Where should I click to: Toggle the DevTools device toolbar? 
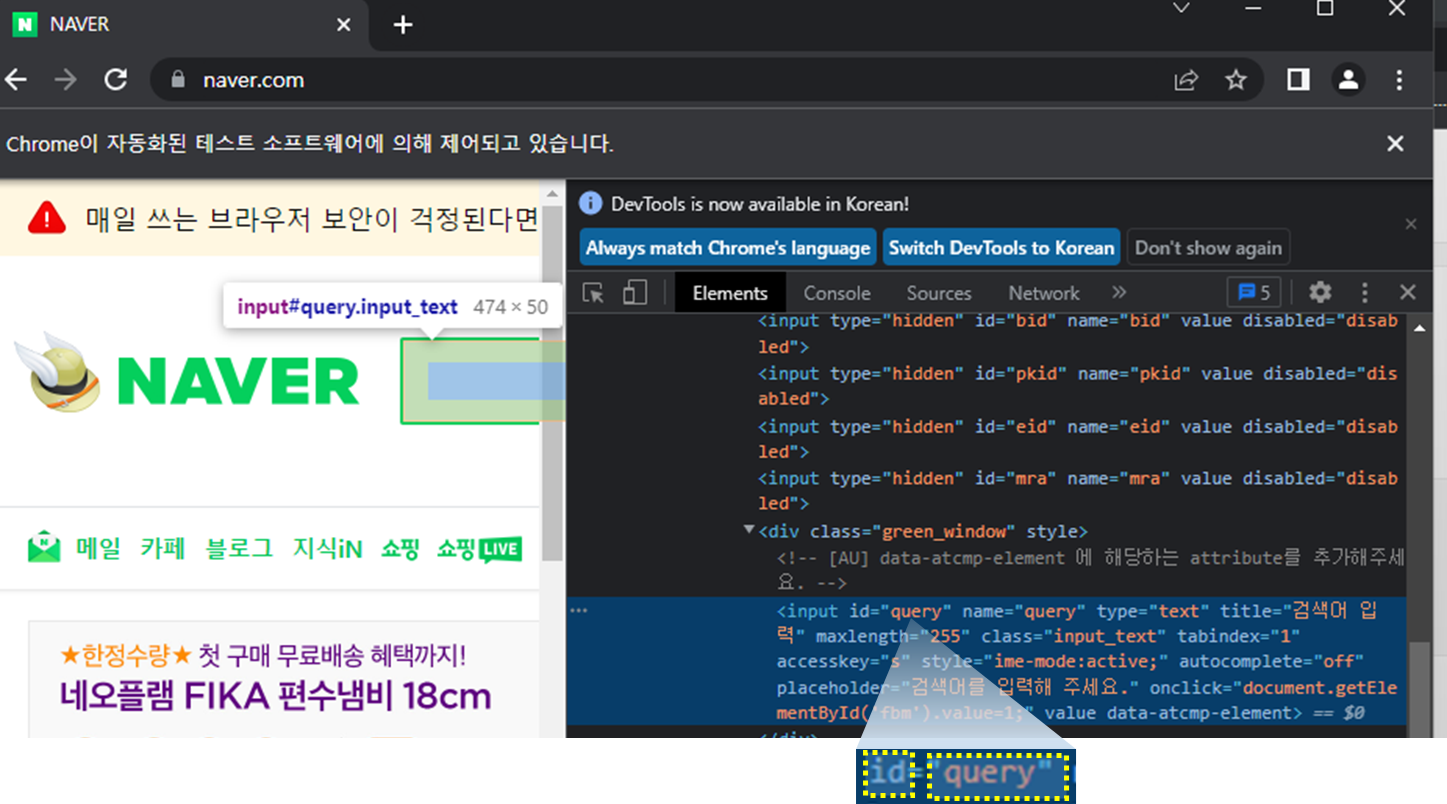(x=634, y=293)
